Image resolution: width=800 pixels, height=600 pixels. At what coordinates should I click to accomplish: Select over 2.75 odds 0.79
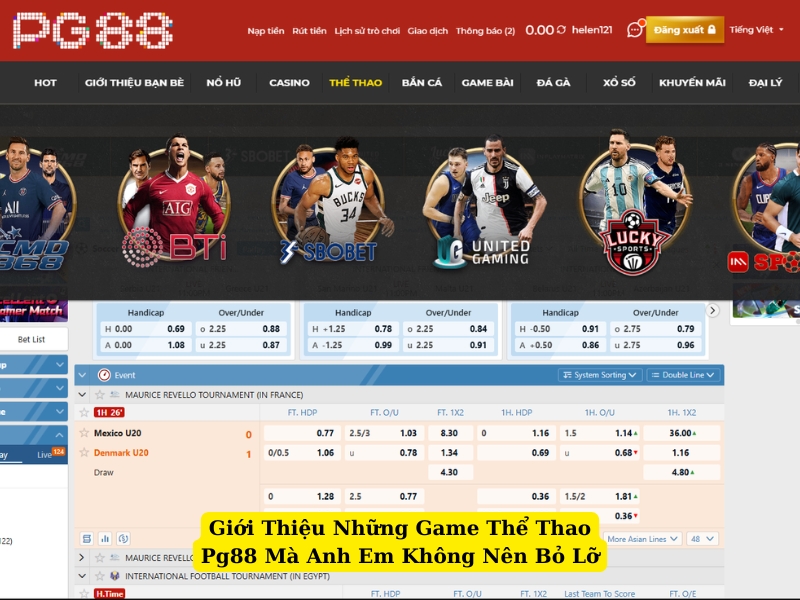coord(655,329)
